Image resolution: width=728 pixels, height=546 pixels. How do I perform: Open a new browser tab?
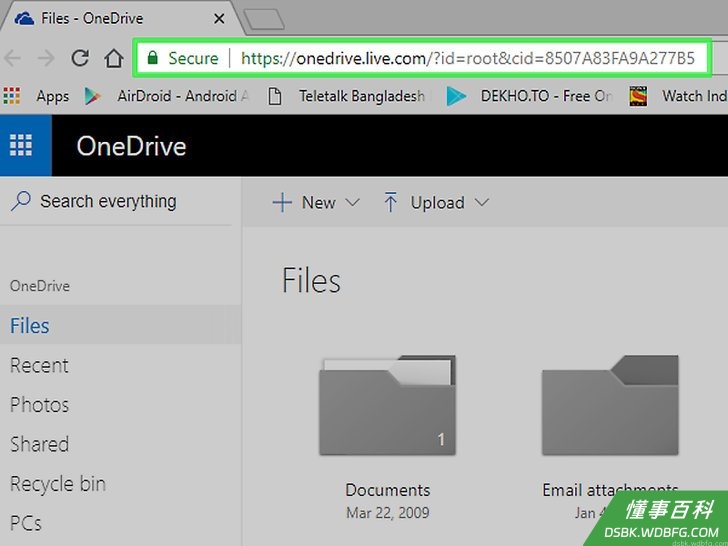point(264,20)
